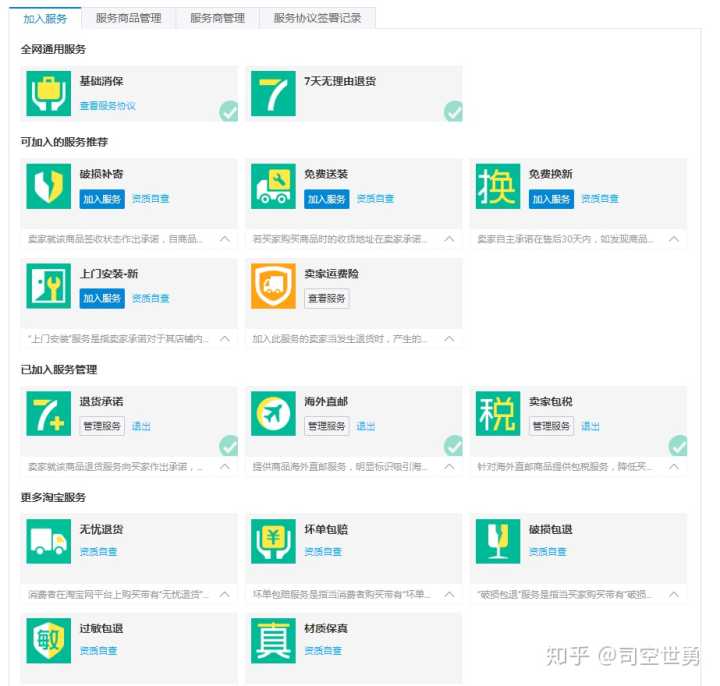Collapse the 坏单包赔 description chevron
This screenshot has width=720, height=686.
pyautogui.click(x=449, y=594)
